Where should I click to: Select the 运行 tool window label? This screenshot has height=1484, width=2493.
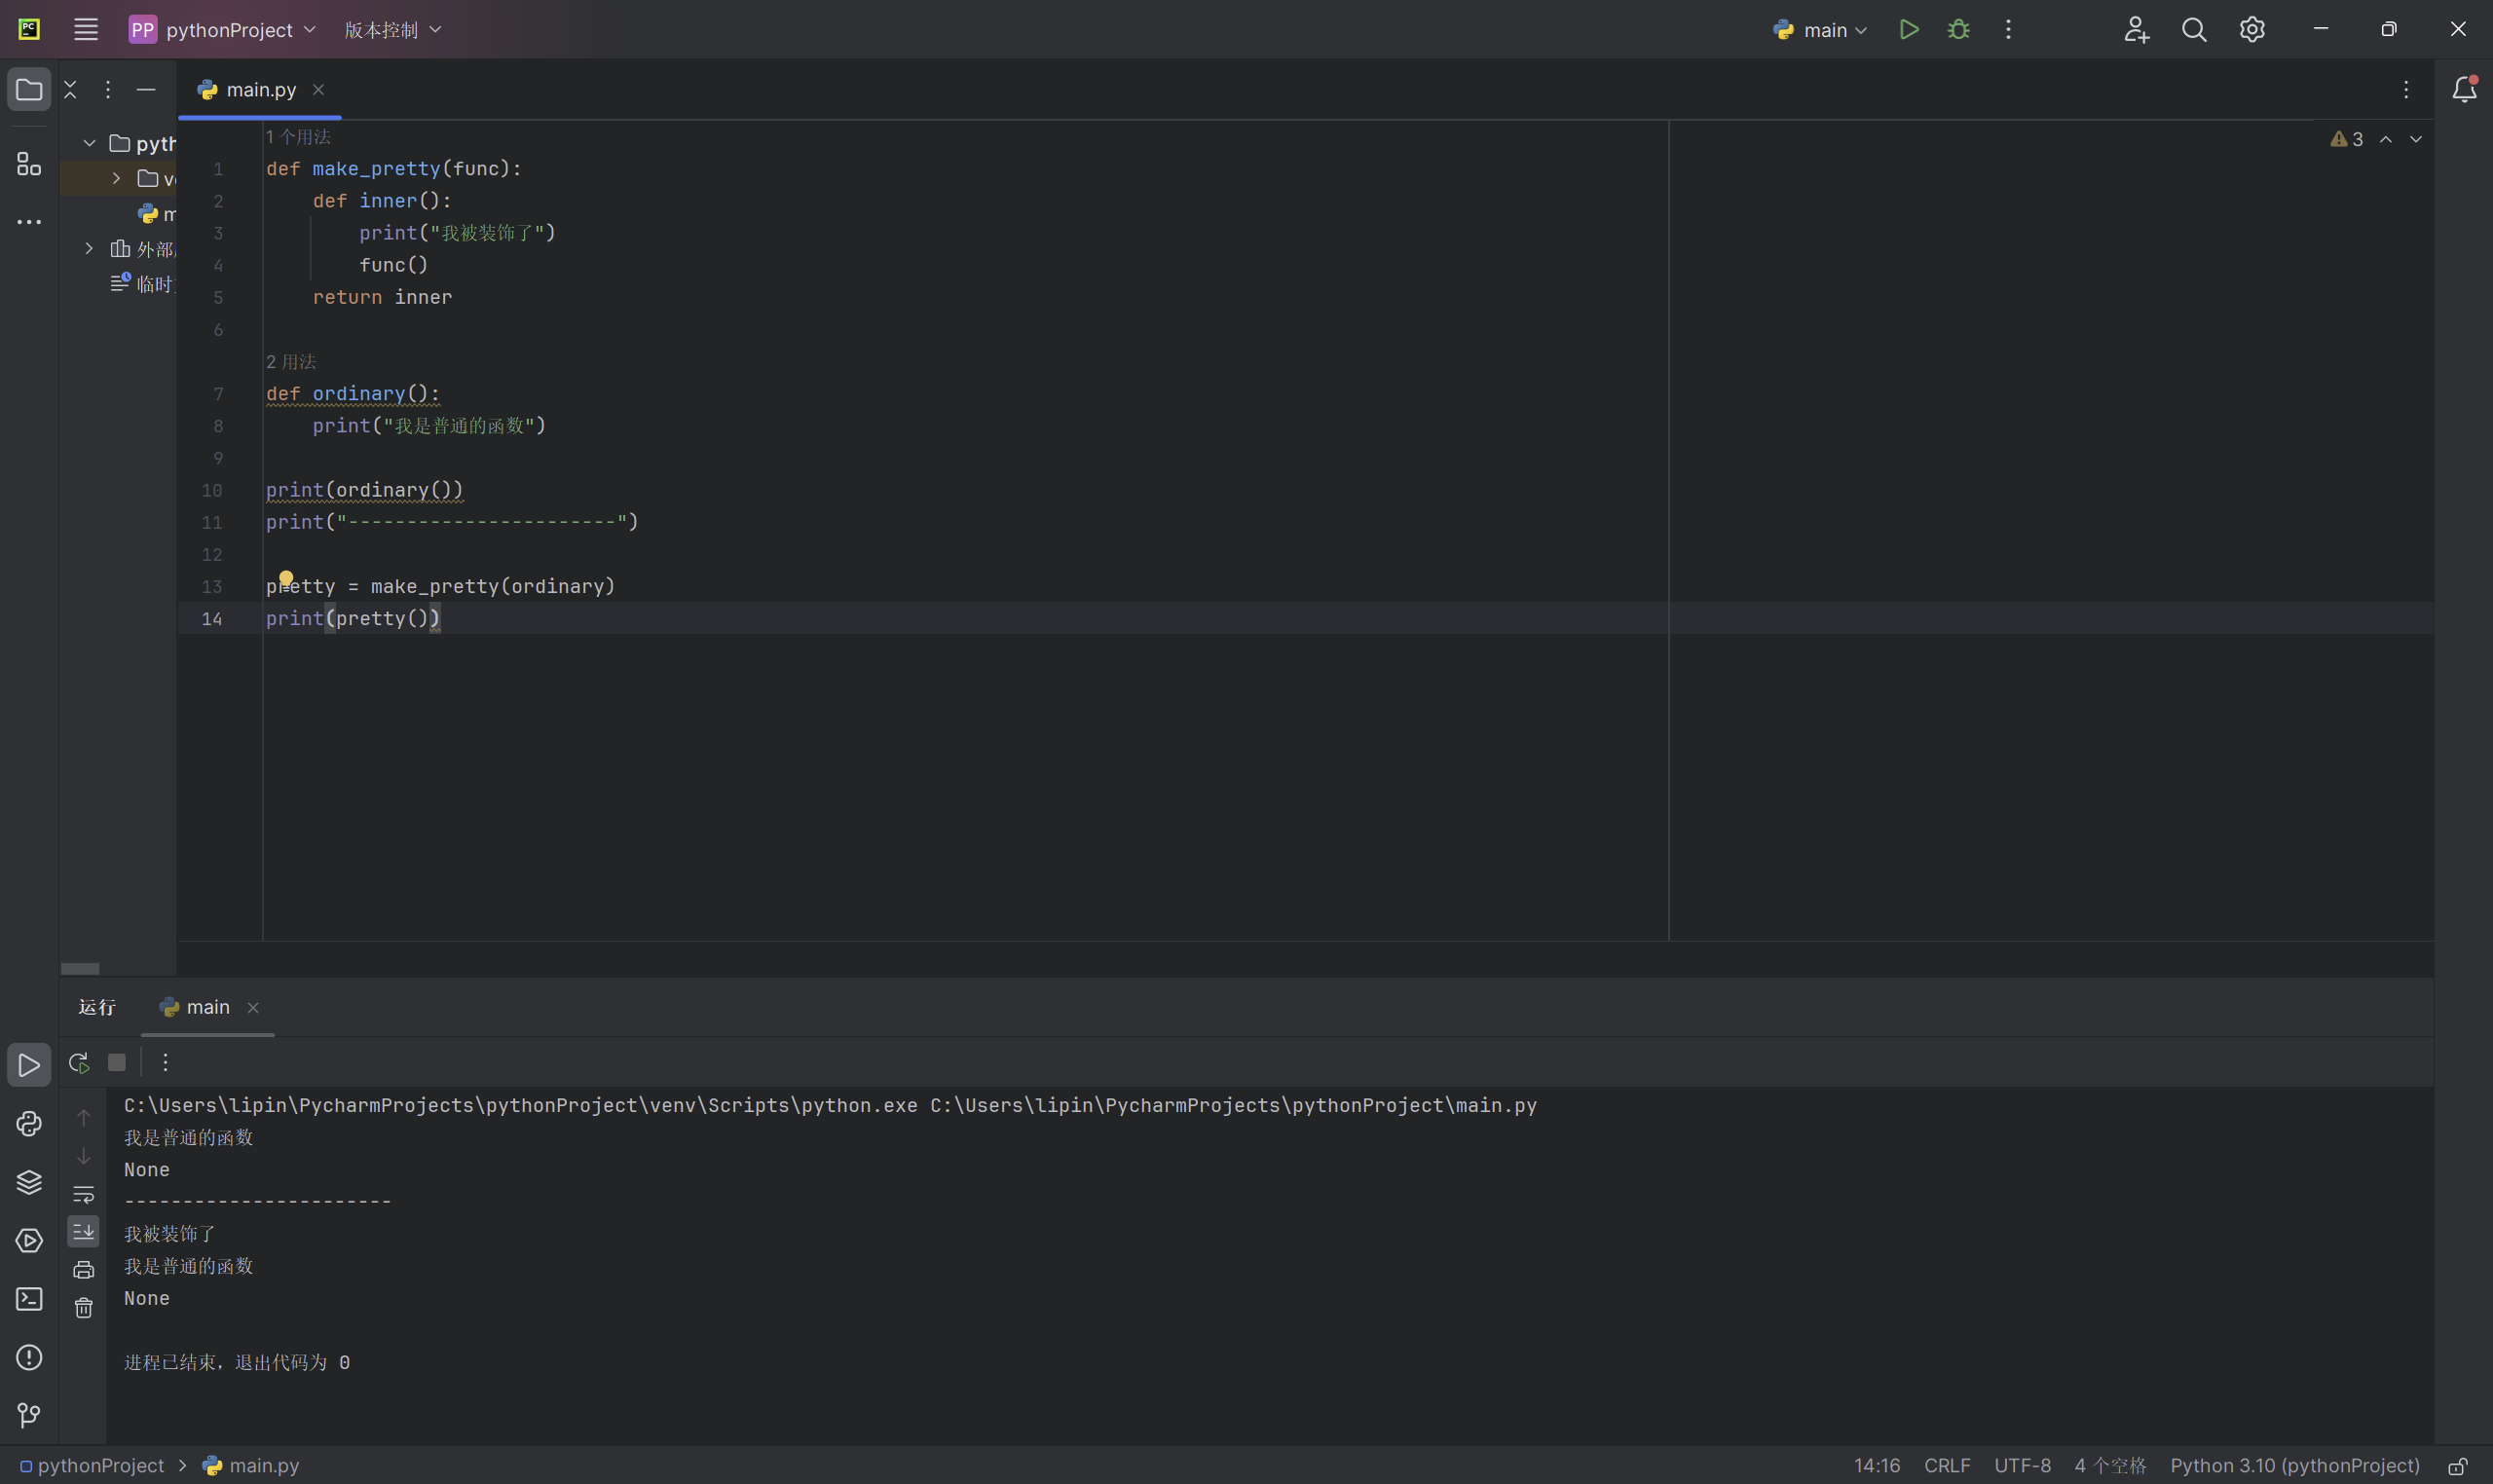97,1007
